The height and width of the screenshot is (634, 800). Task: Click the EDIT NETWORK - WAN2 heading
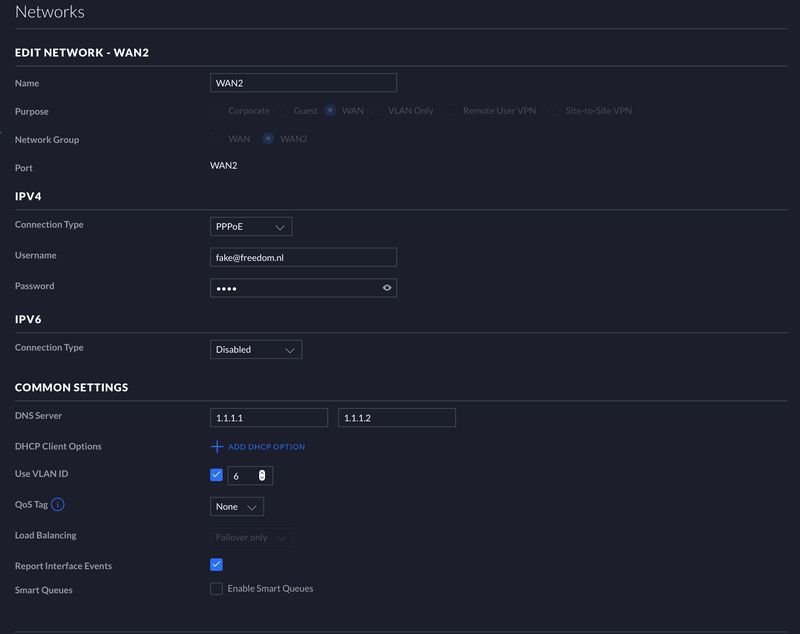[82, 53]
